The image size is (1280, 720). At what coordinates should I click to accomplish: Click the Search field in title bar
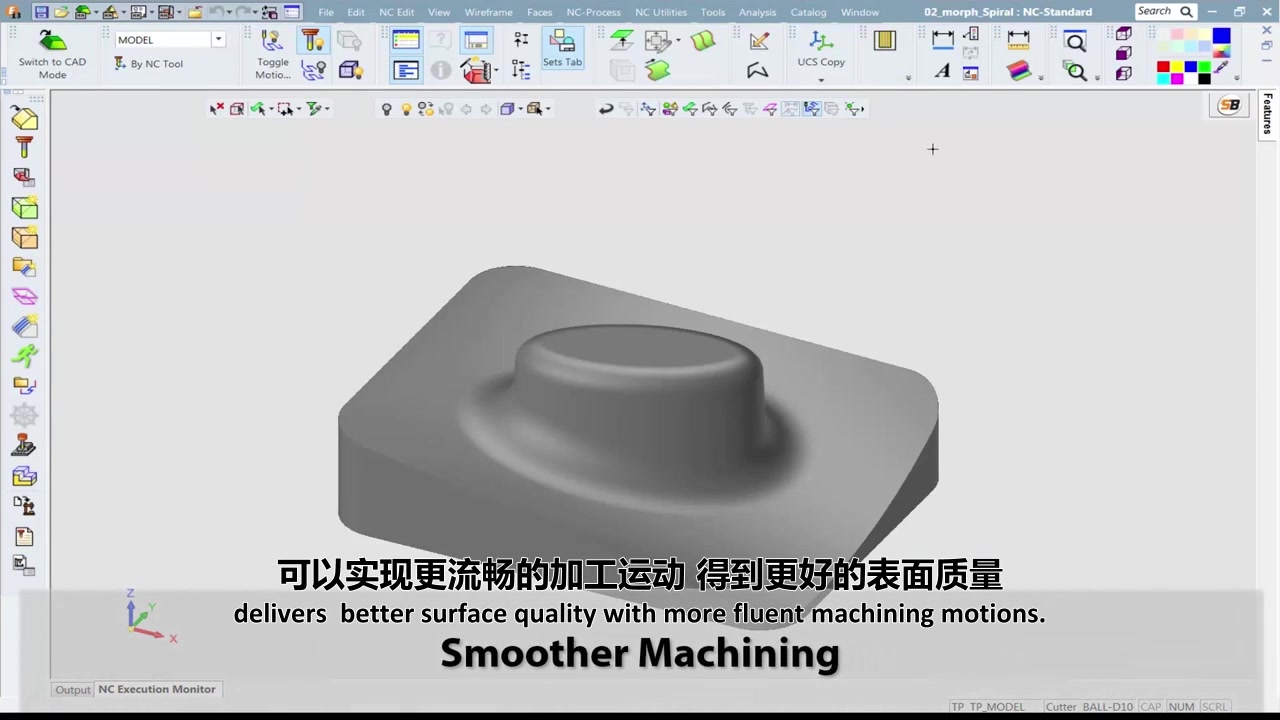tap(1157, 12)
